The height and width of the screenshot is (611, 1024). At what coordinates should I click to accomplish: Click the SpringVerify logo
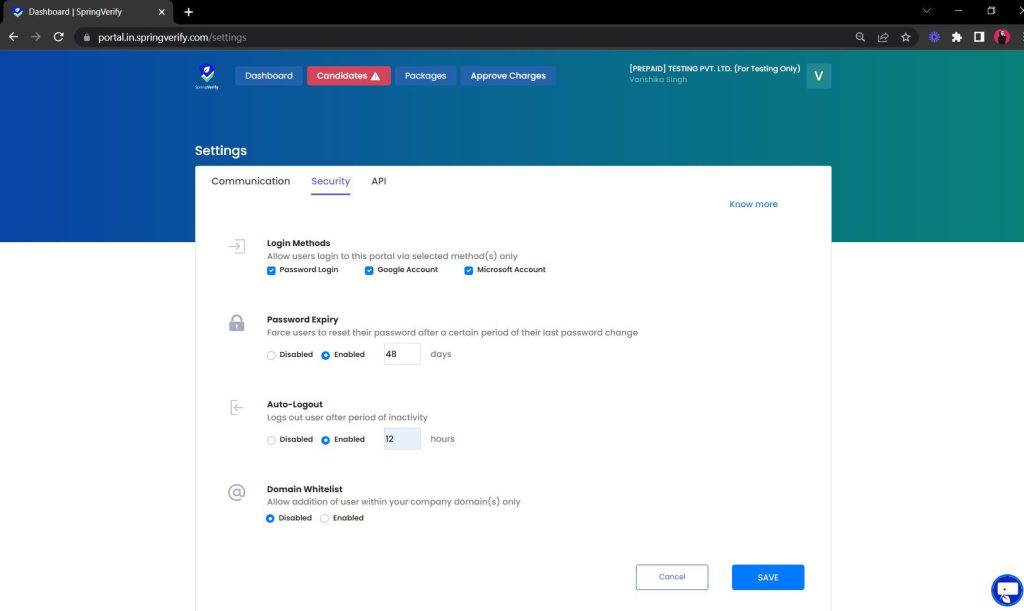pyautogui.click(x=207, y=76)
